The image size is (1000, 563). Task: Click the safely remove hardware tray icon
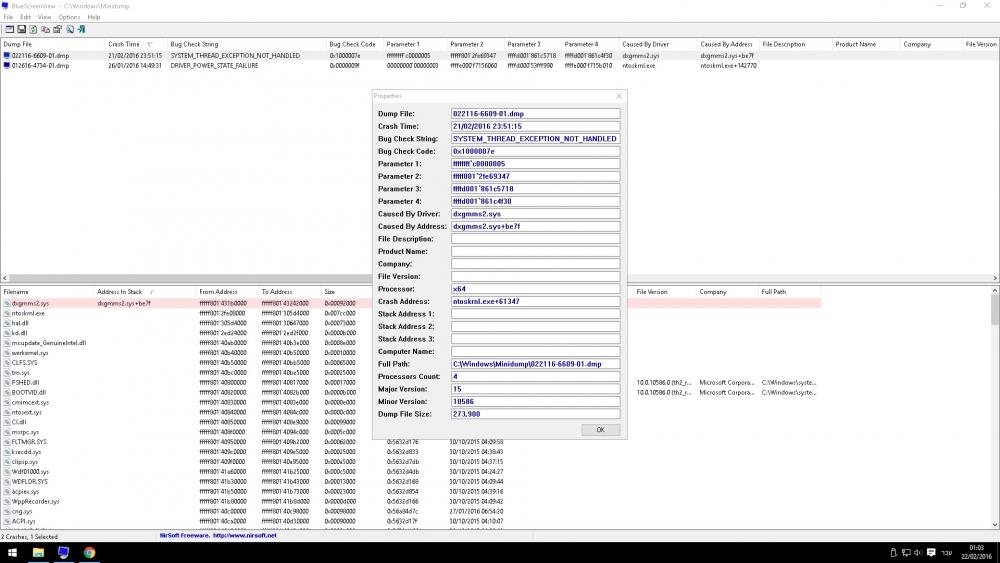(x=893, y=553)
